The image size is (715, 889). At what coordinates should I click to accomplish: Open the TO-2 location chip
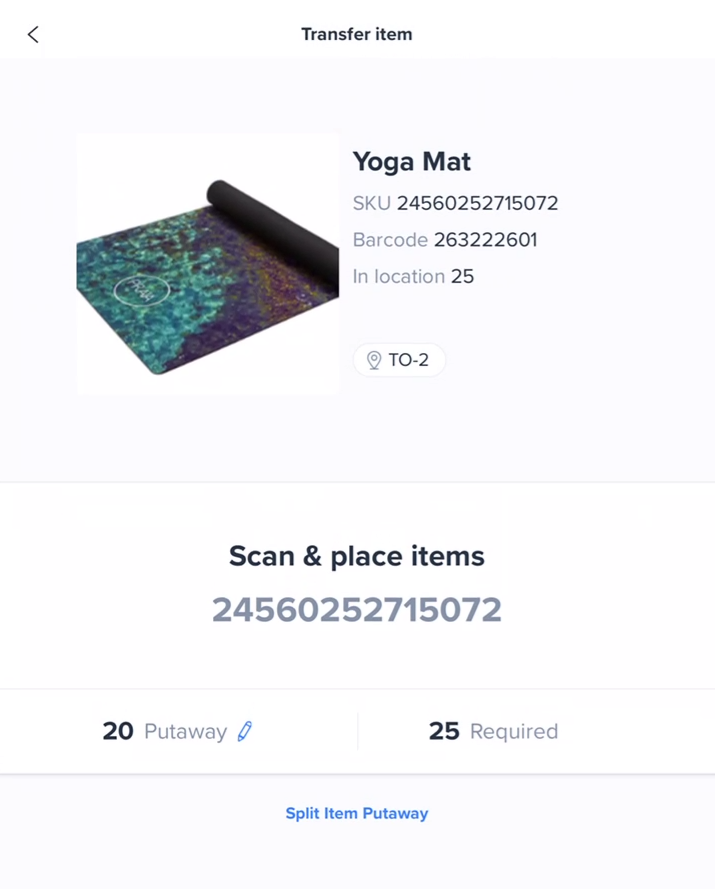399,360
